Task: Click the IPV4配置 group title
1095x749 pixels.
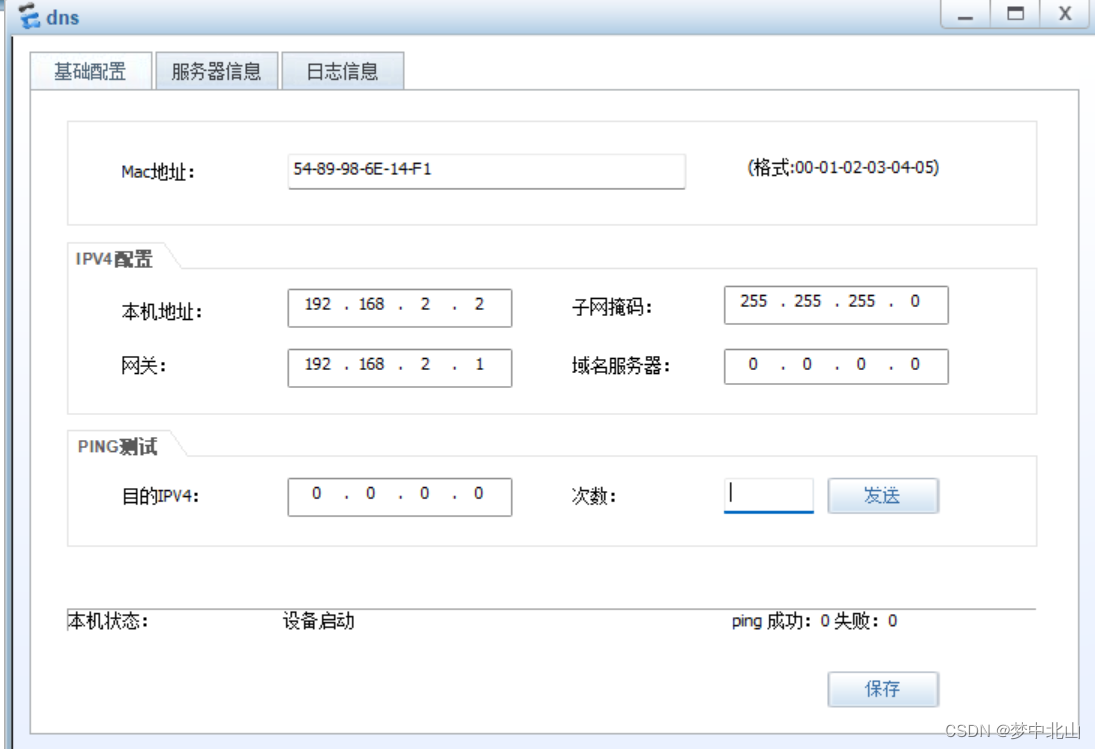Action: (114, 259)
